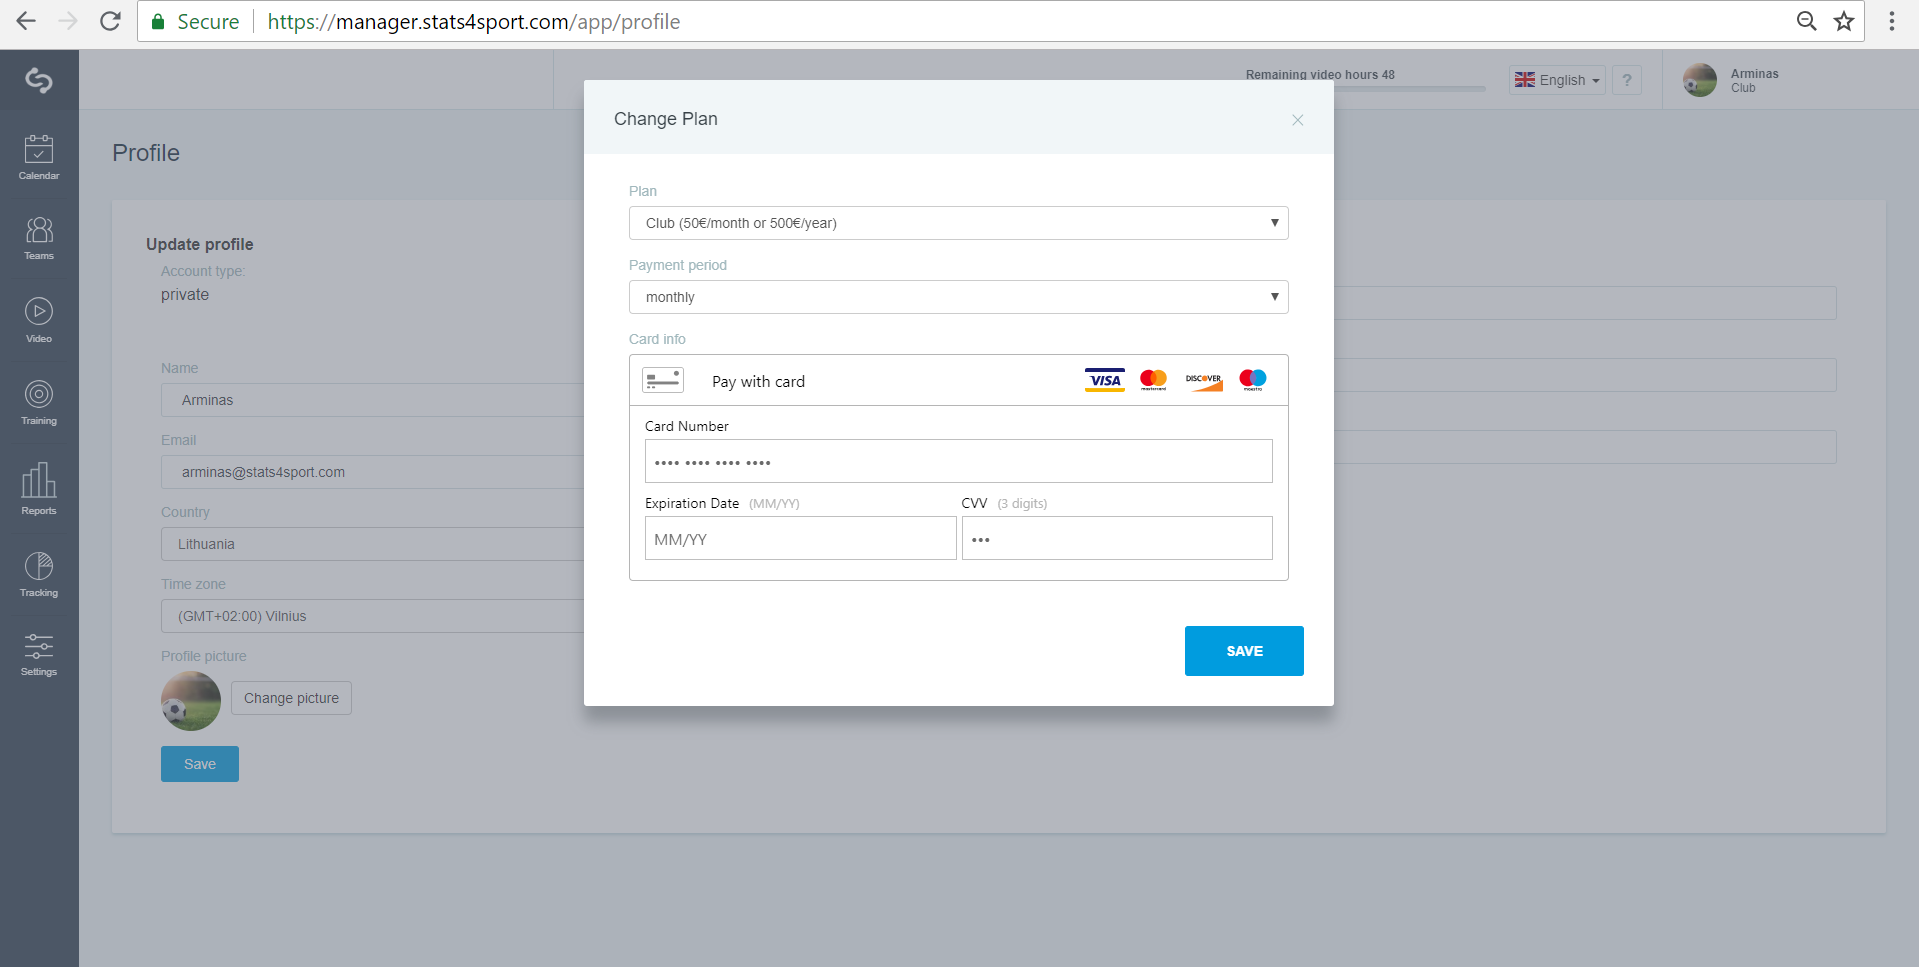
Task: Expand the Plan dropdown
Action: pyautogui.click(x=958, y=223)
